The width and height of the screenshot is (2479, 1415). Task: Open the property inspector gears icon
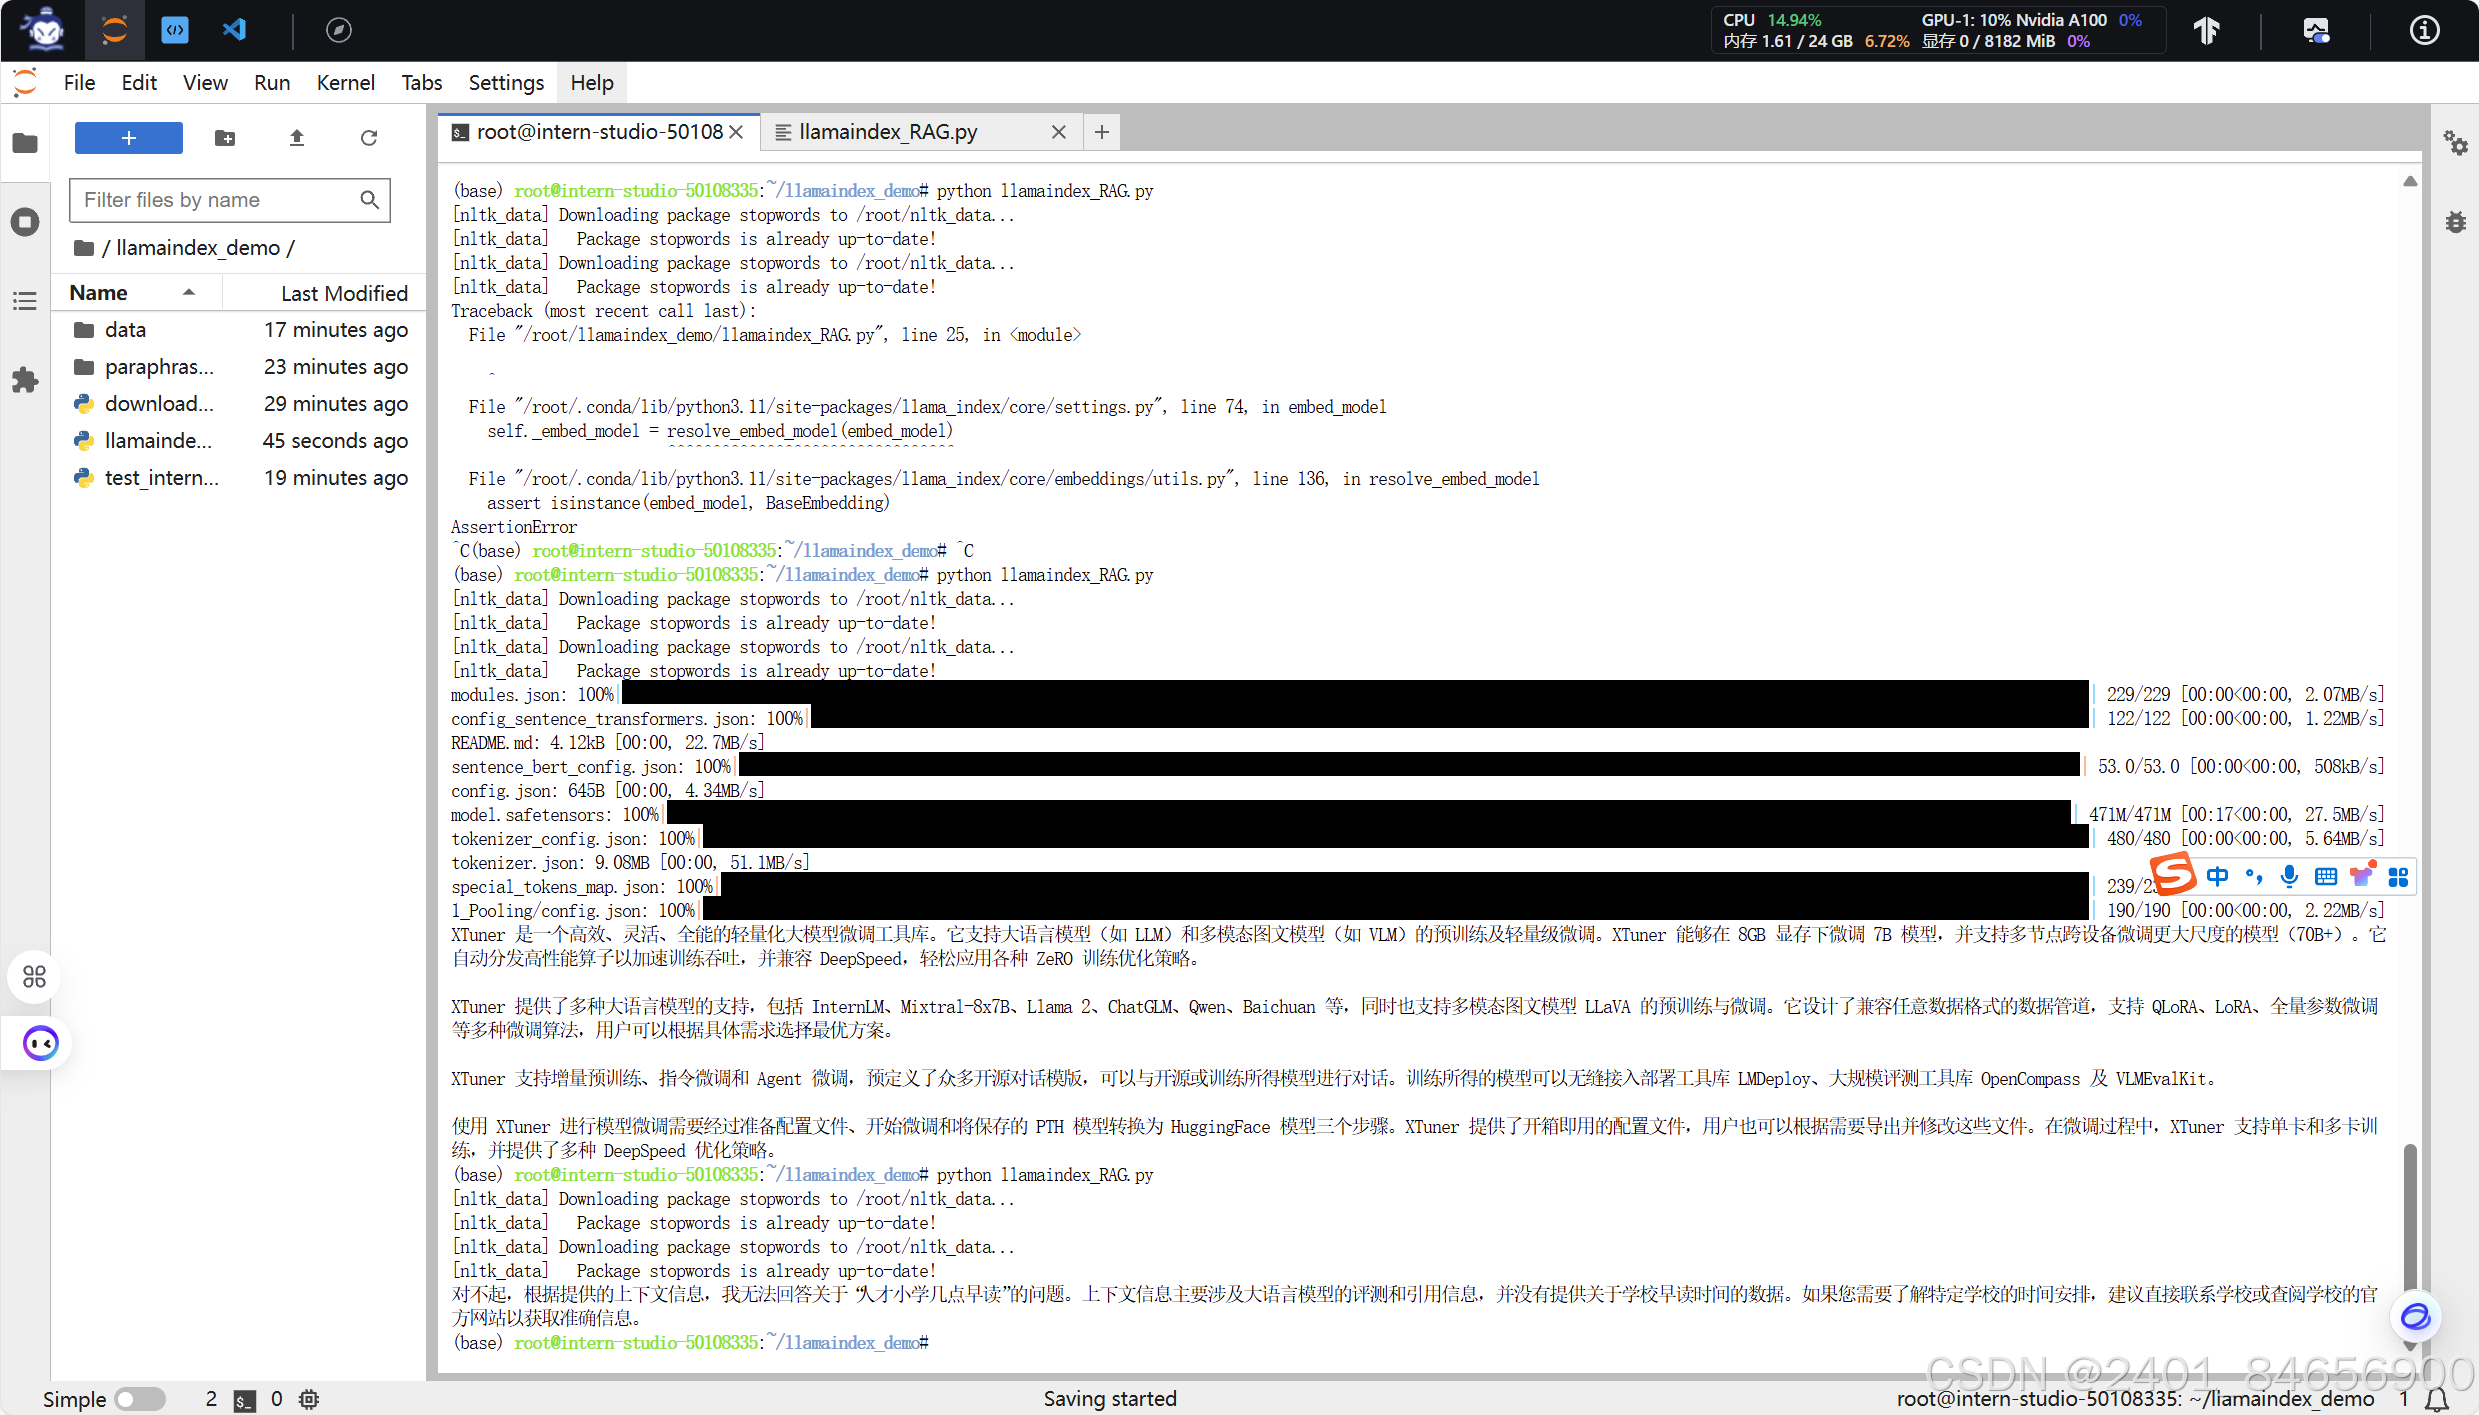[2455, 143]
